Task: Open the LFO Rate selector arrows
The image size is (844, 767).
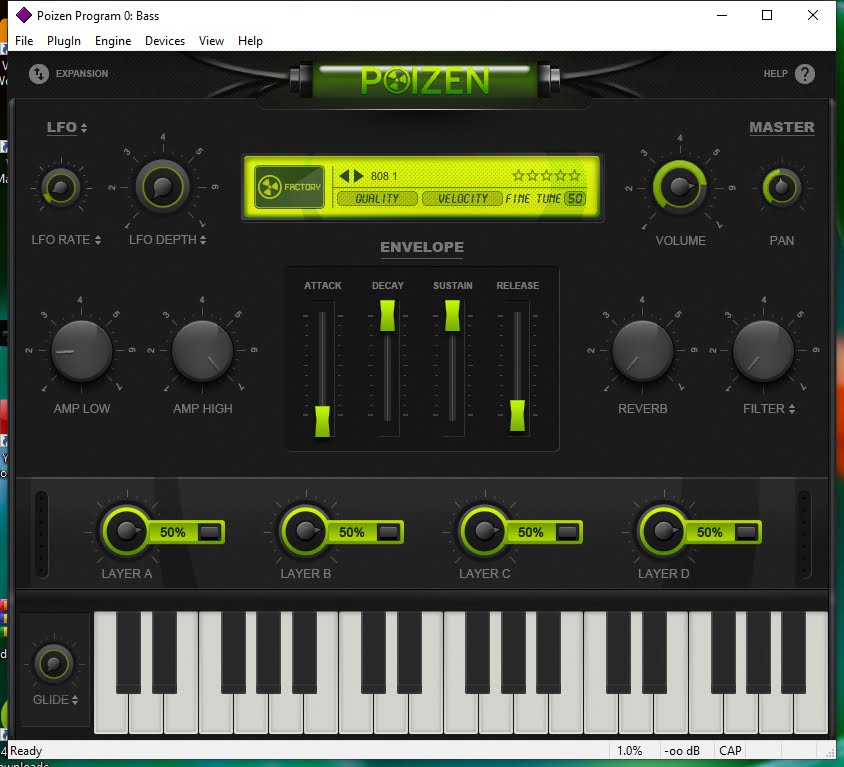Action: coord(98,240)
